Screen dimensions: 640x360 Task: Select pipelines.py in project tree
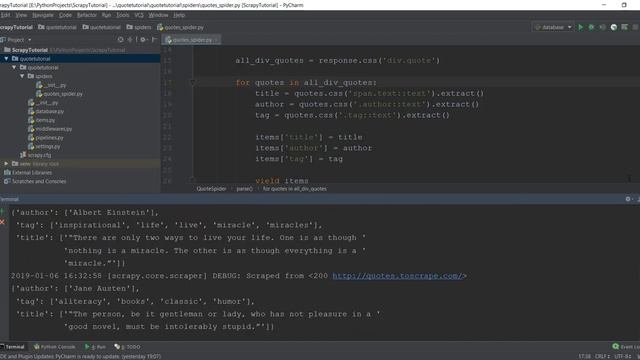[x=46, y=138]
